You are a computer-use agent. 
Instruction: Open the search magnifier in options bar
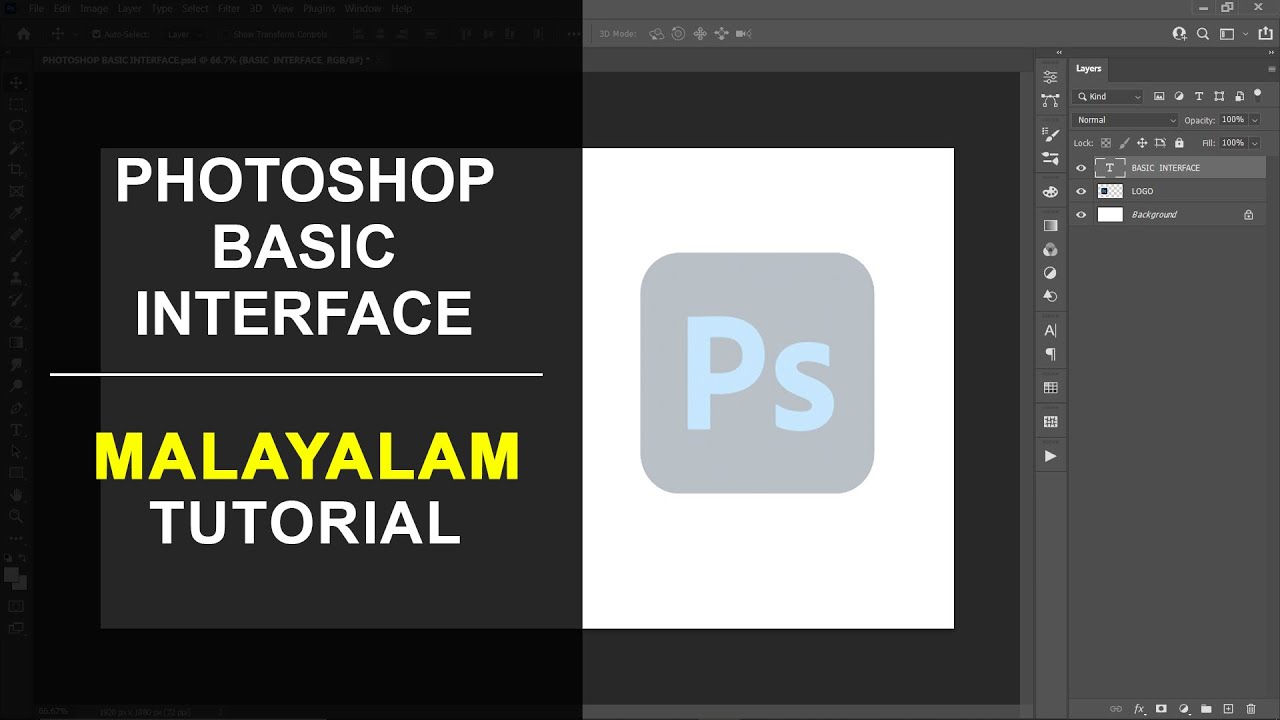[1203, 34]
